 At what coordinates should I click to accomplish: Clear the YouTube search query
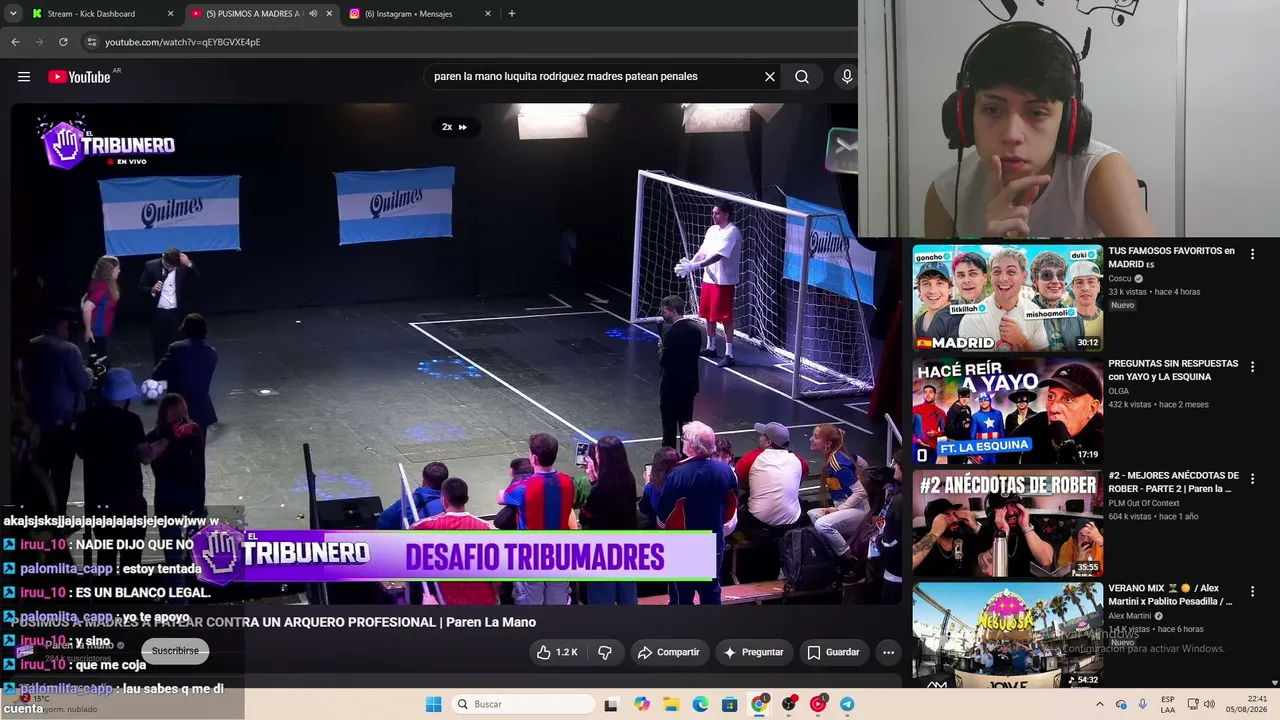[x=770, y=77]
